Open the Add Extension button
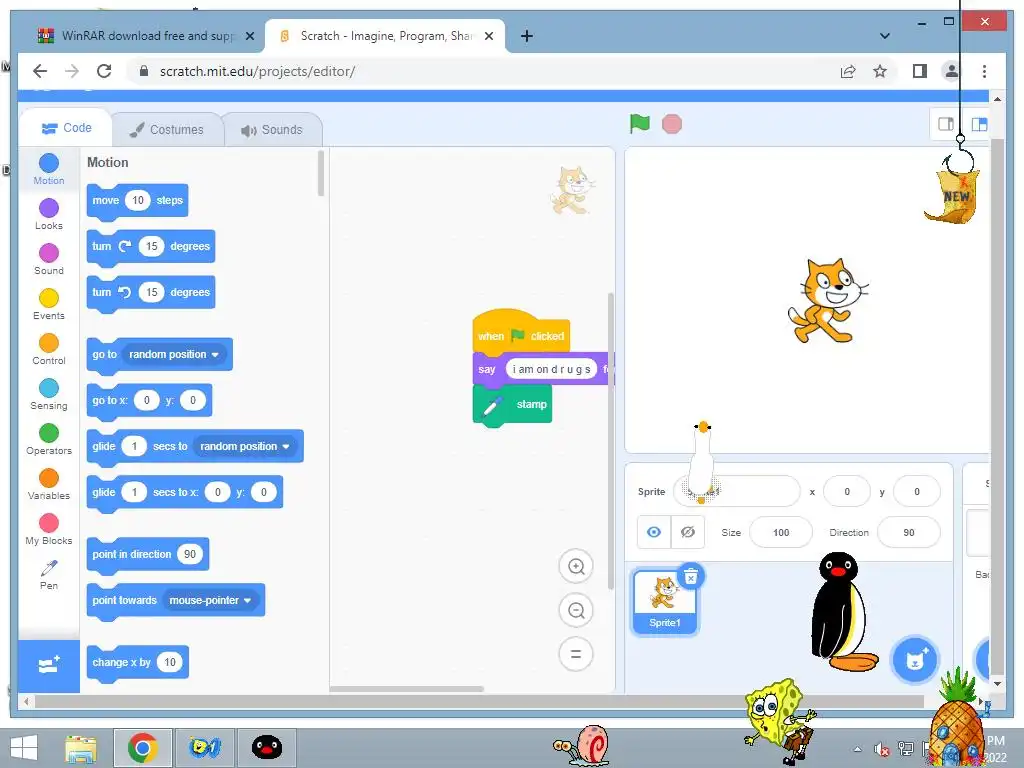1024x768 pixels. click(49, 665)
